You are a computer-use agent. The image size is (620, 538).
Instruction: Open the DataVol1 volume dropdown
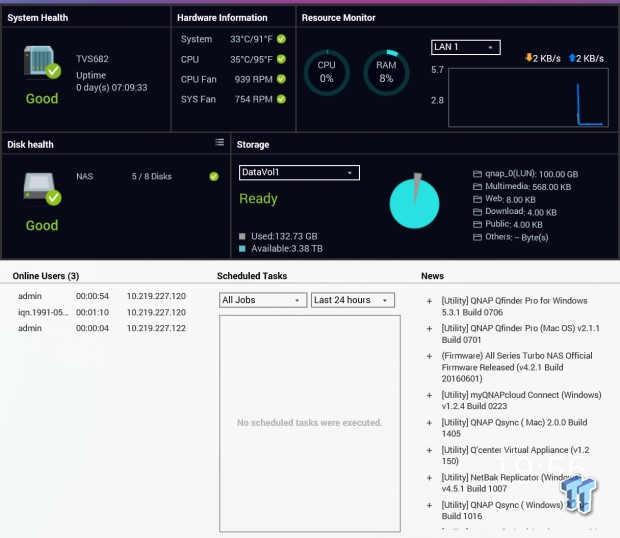click(x=299, y=173)
